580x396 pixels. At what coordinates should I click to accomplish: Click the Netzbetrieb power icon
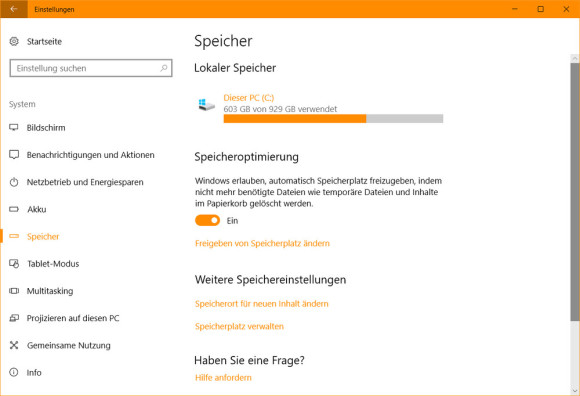[14, 182]
